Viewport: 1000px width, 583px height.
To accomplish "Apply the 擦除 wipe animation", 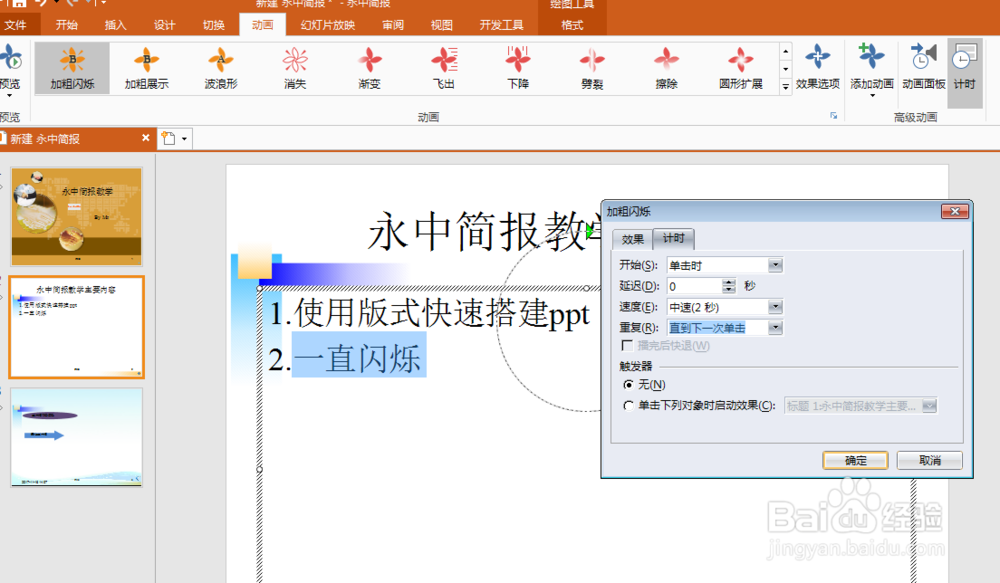I will pyautogui.click(x=665, y=68).
